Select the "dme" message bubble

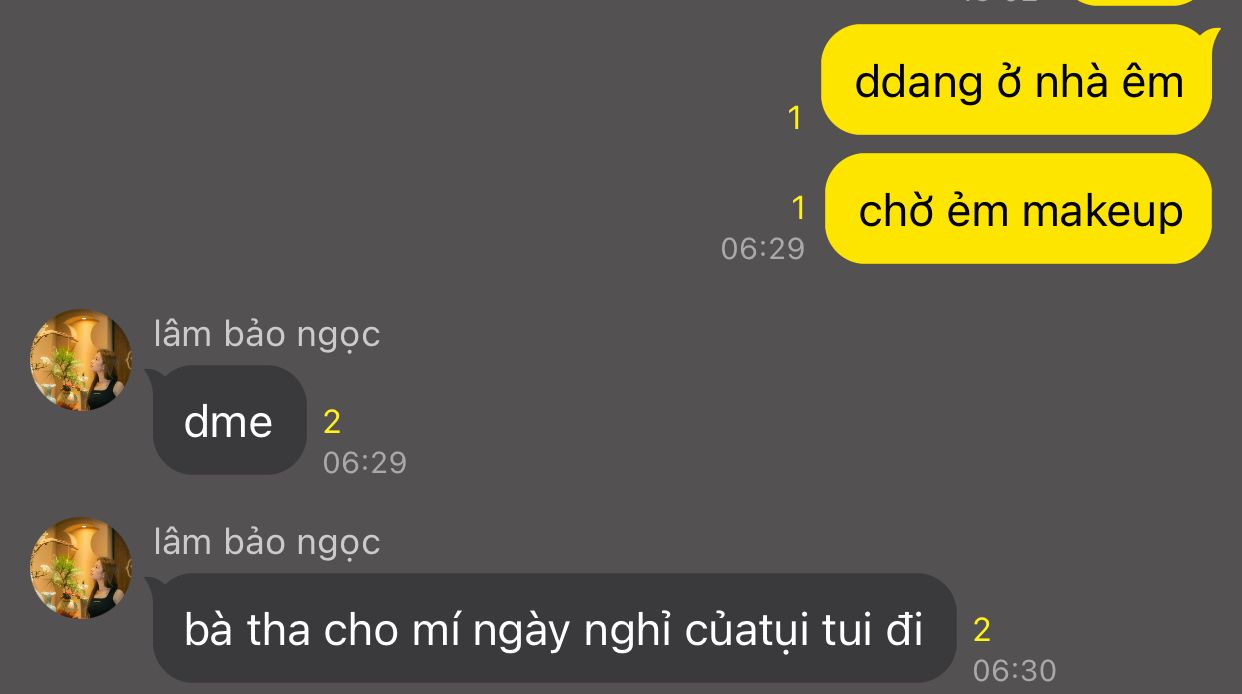pos(229,420)
